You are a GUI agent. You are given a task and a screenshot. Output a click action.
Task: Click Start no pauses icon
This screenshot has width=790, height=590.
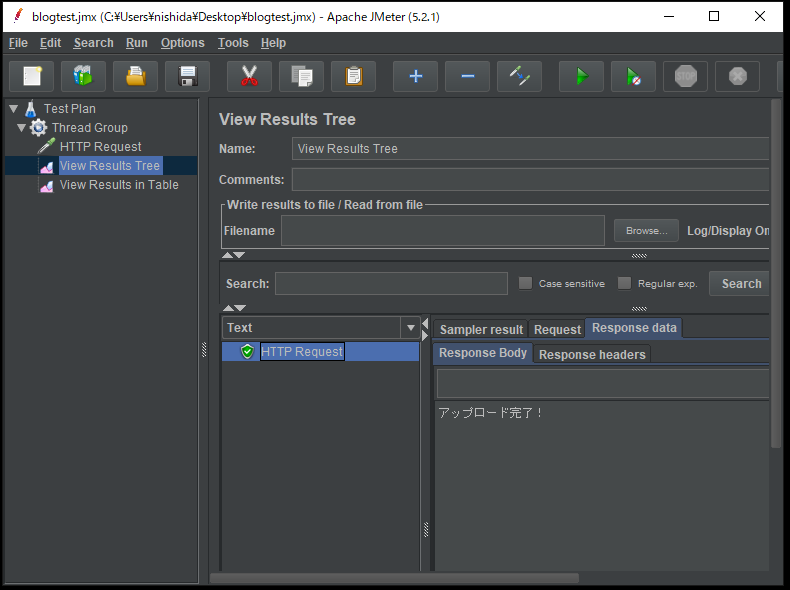[633, 77]
